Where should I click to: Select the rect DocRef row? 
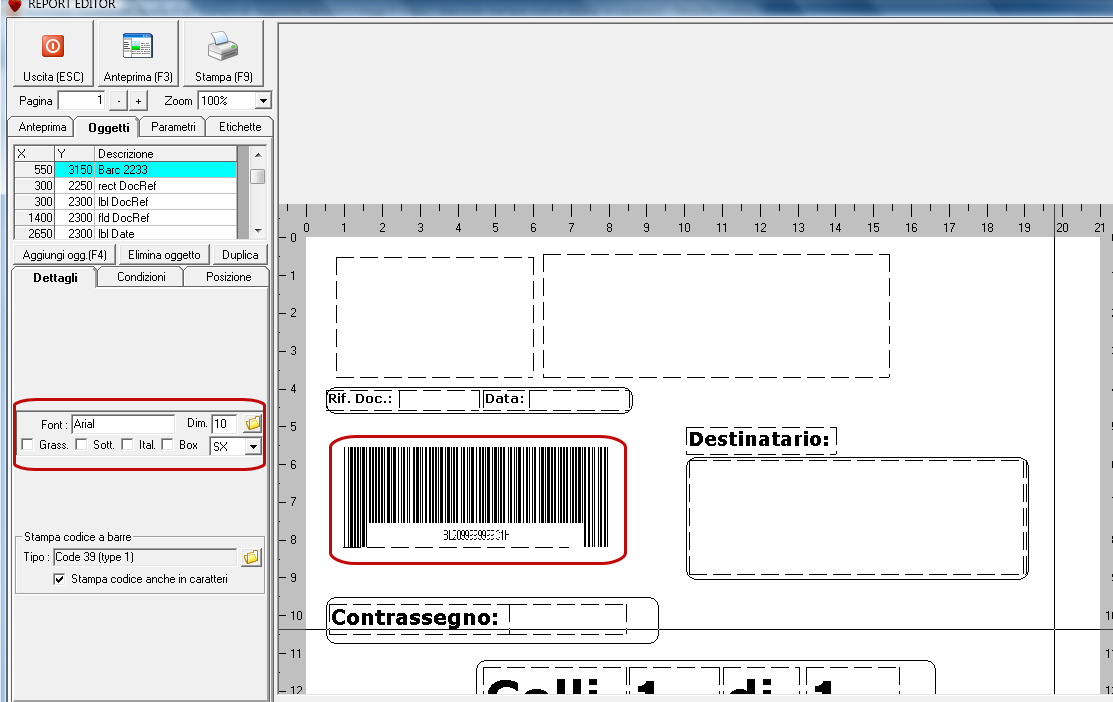(x=126, y=186)
